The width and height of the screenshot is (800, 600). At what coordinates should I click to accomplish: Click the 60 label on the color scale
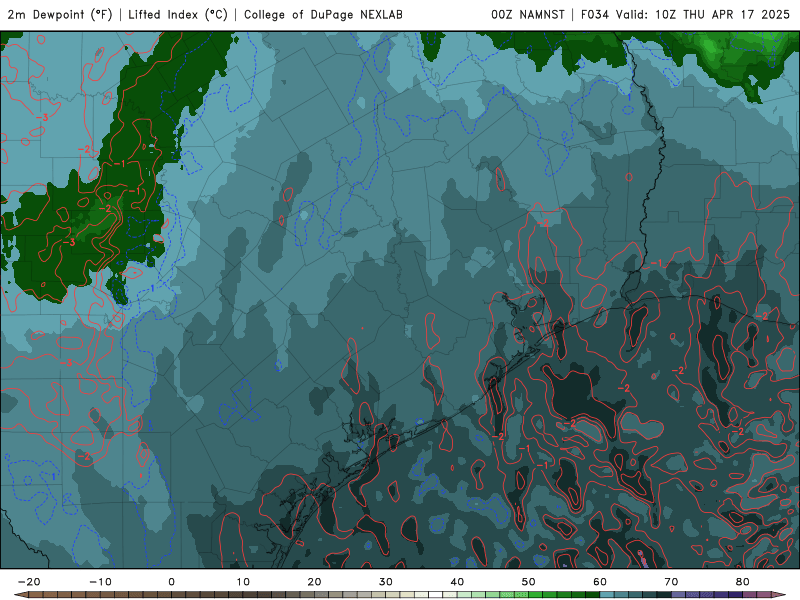coord(600,582)
